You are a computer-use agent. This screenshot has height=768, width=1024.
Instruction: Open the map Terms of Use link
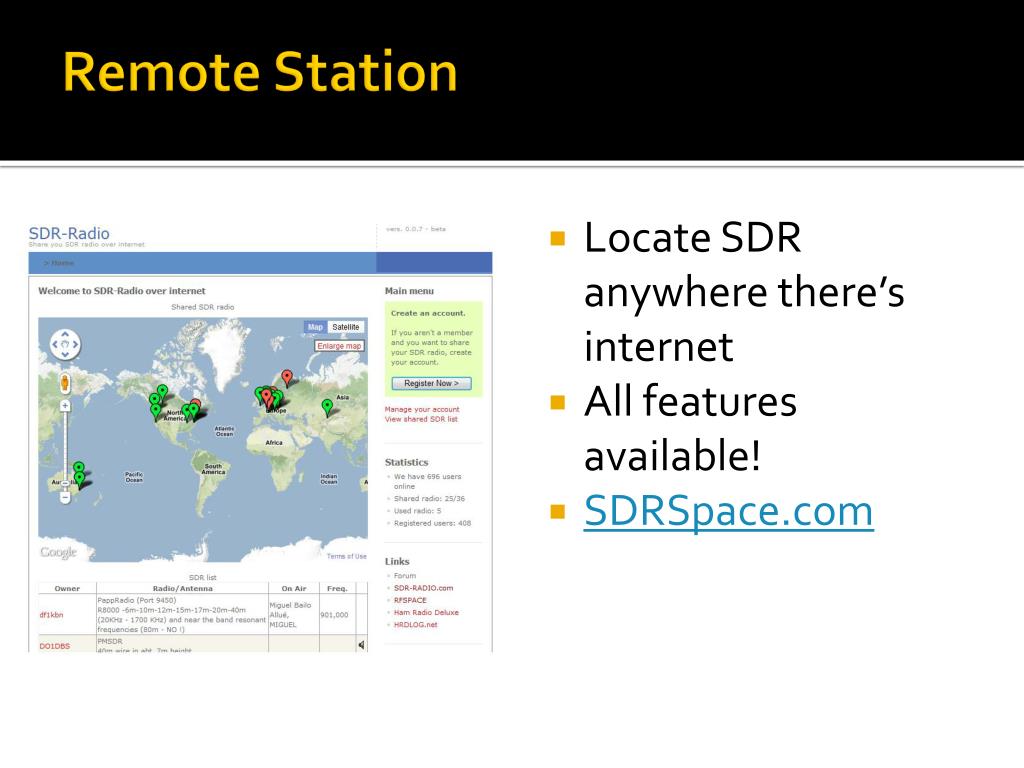pyautogui.click(x=347, y=556)
